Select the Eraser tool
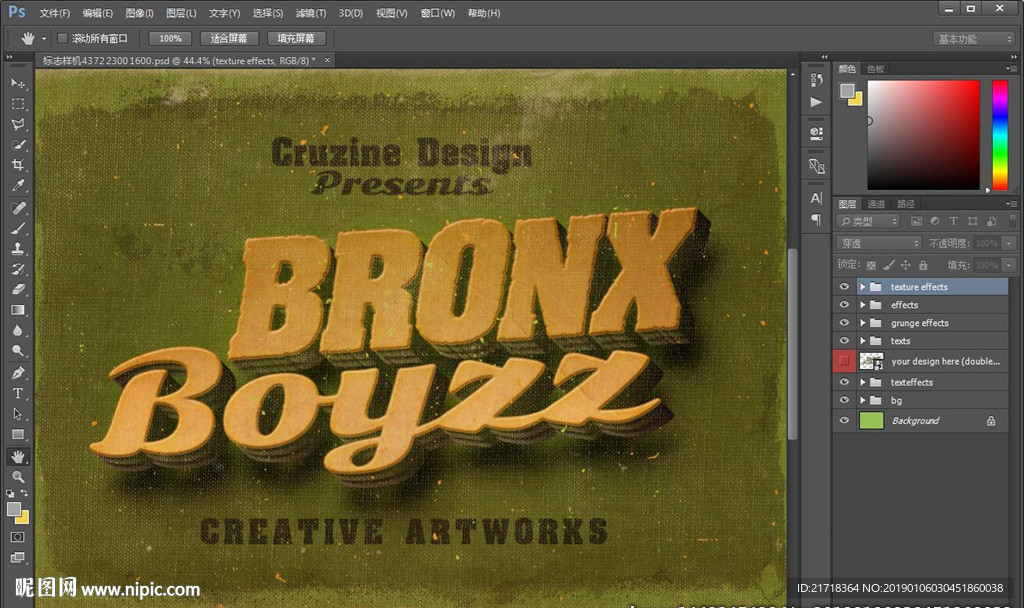The width and height of the screenshot is (1024, 608). pyautogui.click(x=18, y=289)
